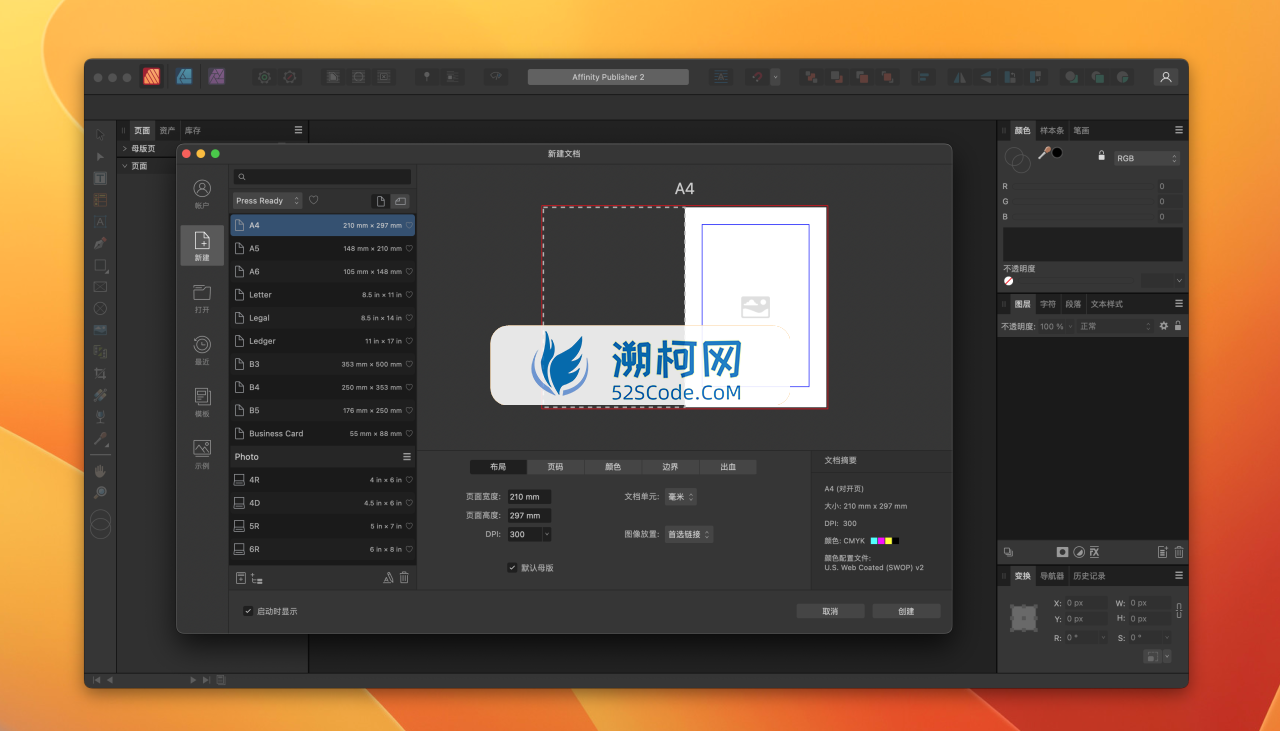
Task: Open the RGB color model dropdown
Action: pyautogui.click(x=1147, y=158)
